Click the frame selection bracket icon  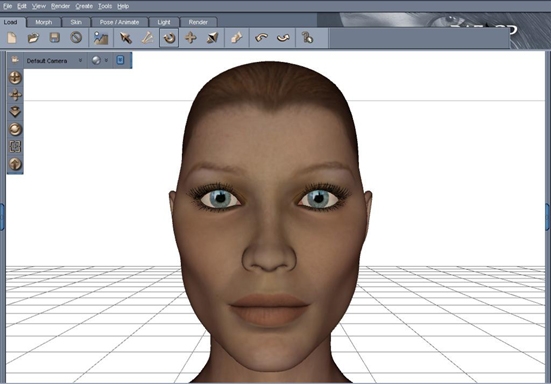click(15, 147)
